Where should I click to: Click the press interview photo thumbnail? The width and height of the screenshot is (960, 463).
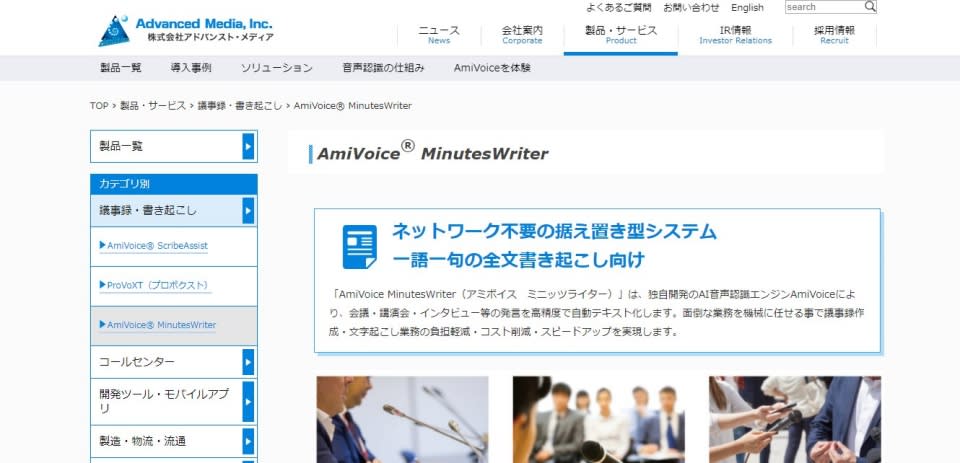[795, 420]
